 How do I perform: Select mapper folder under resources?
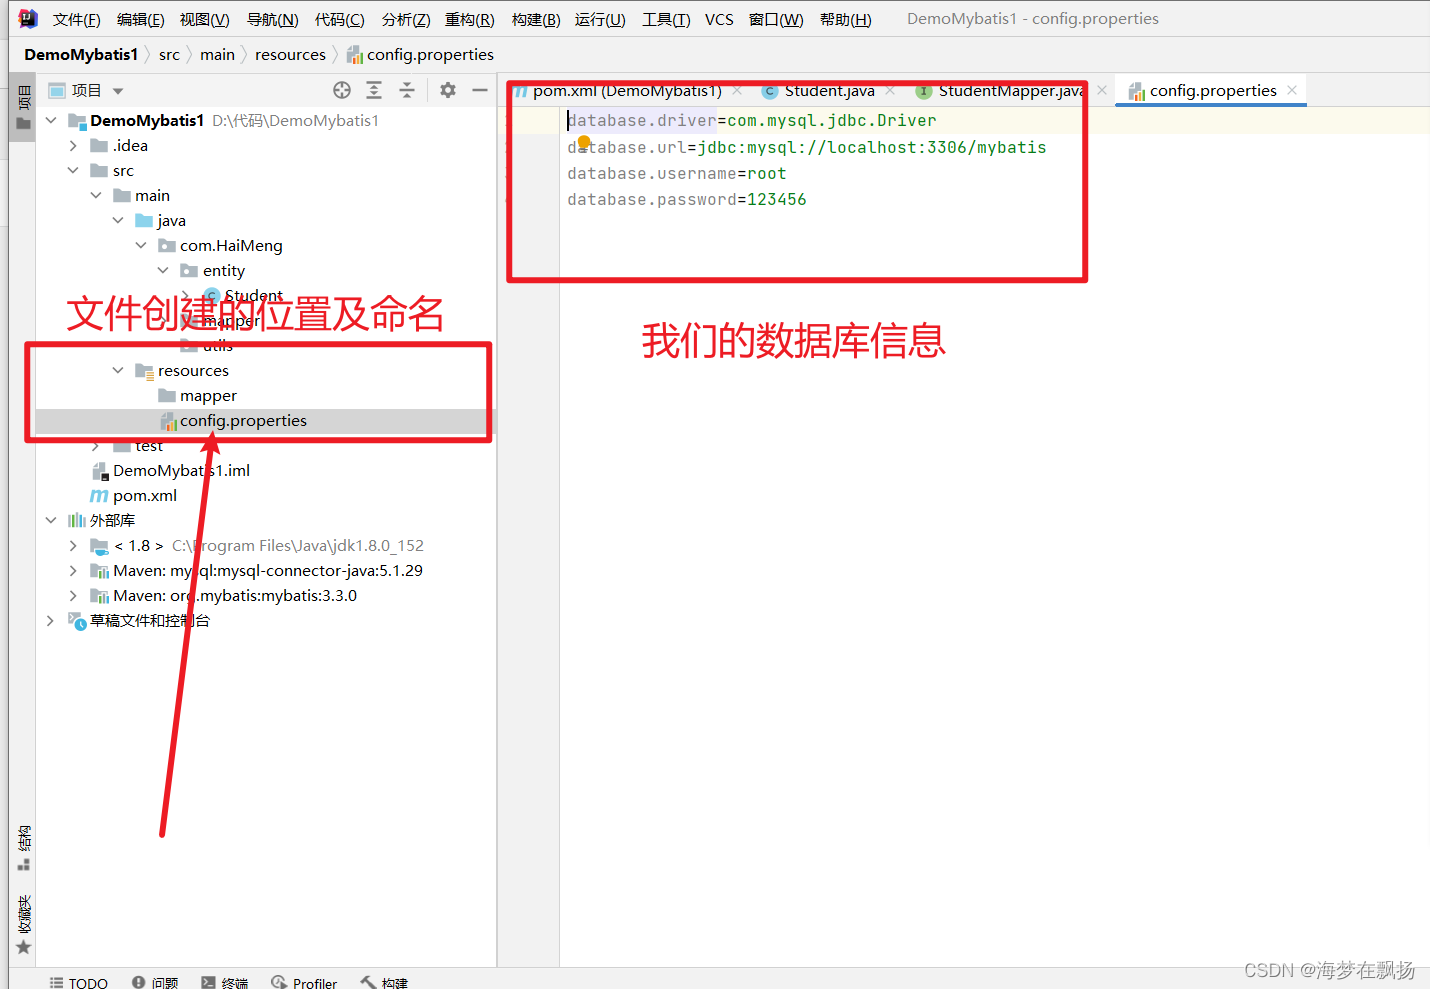pos(197,395)
